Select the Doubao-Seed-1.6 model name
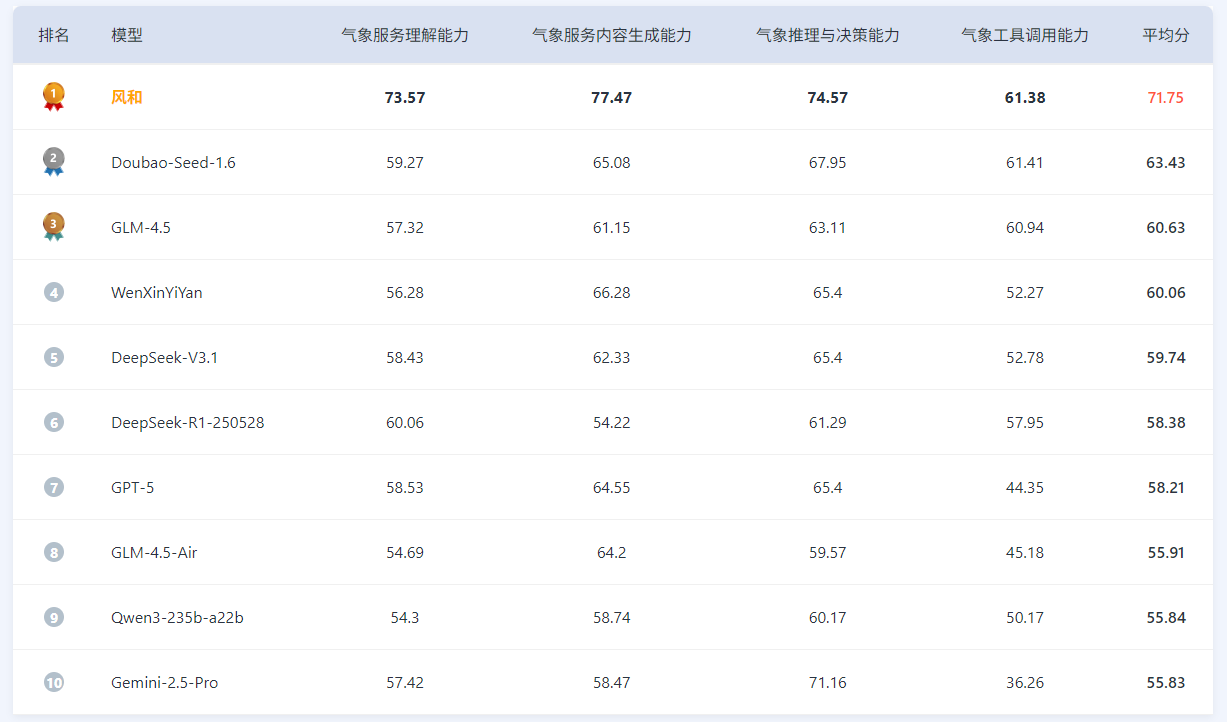Viewport: 1227px width, 722px height. click(173, 162)
